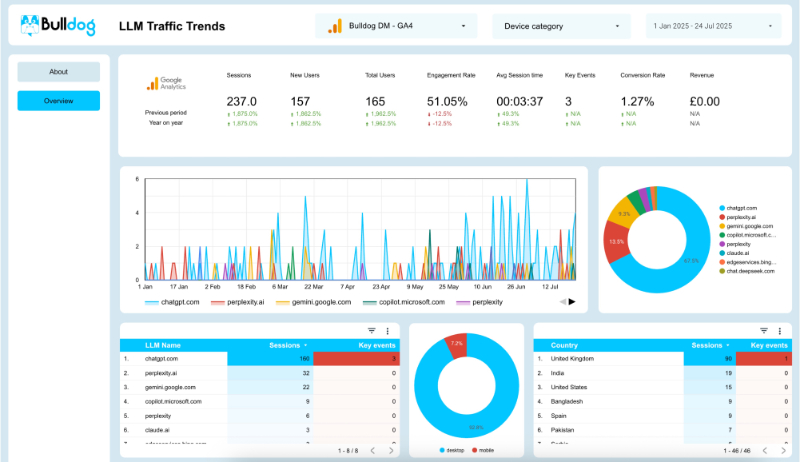Screen dimensions: 800x462
Task: Go to previous page of Country table
Action: tap(765, 451)
